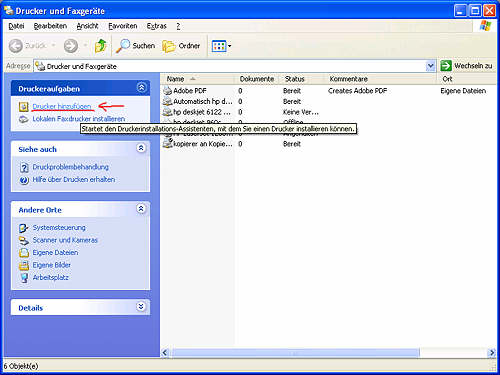Click the Hilfe über Drucken help icon
The image size is (500, 375).
coord(24,180)
